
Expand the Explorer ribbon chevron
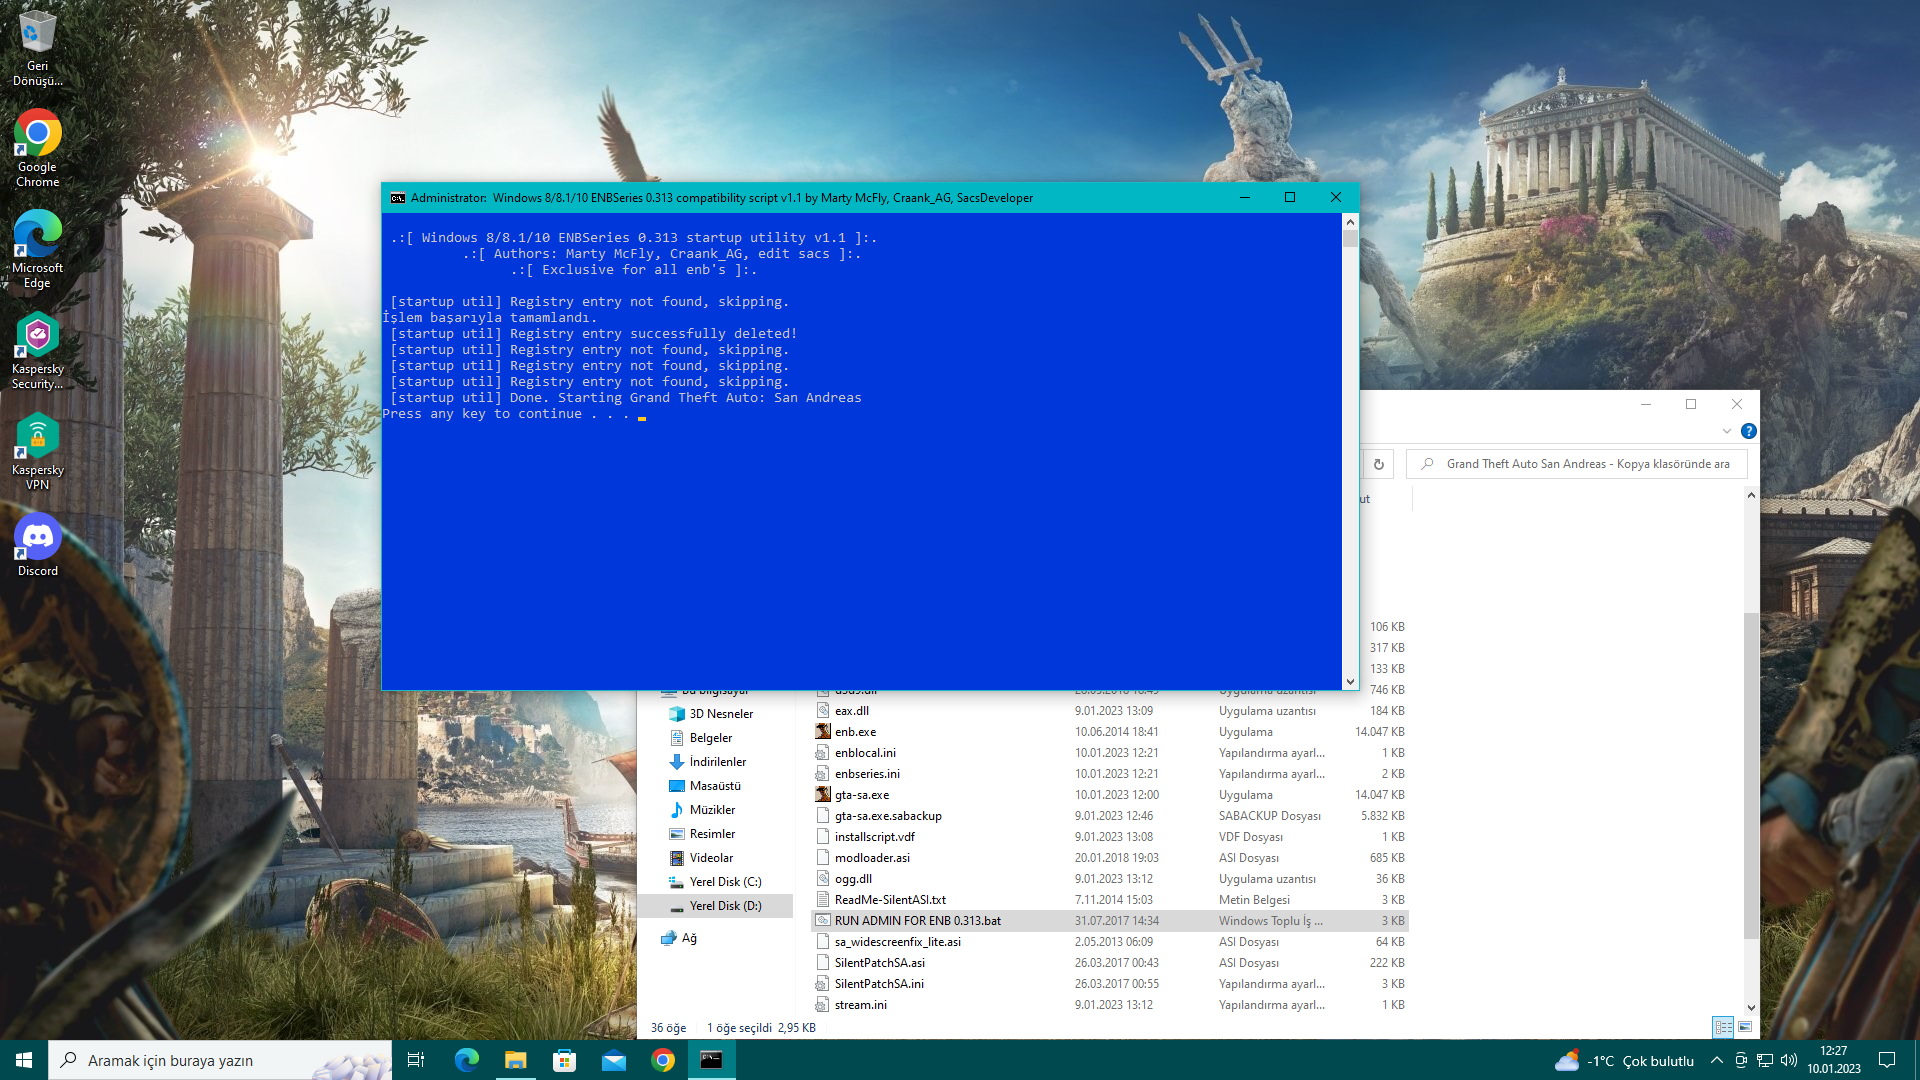1726,431
